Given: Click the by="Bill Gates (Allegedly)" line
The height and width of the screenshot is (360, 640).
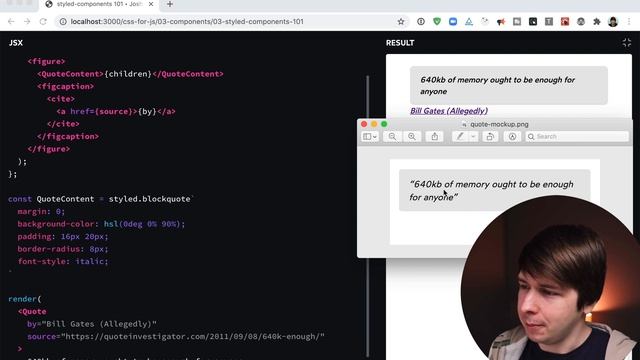Looking at the screenshot, I should (92, 324).
